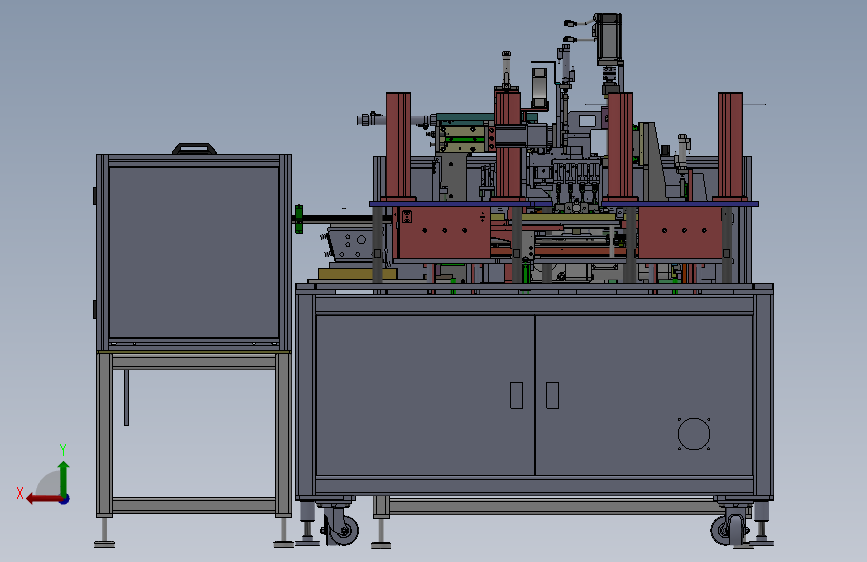This screenshot has width=867, height=562.
Task: Select the left door handle of the base cabinet
Action: coord(516,396)
